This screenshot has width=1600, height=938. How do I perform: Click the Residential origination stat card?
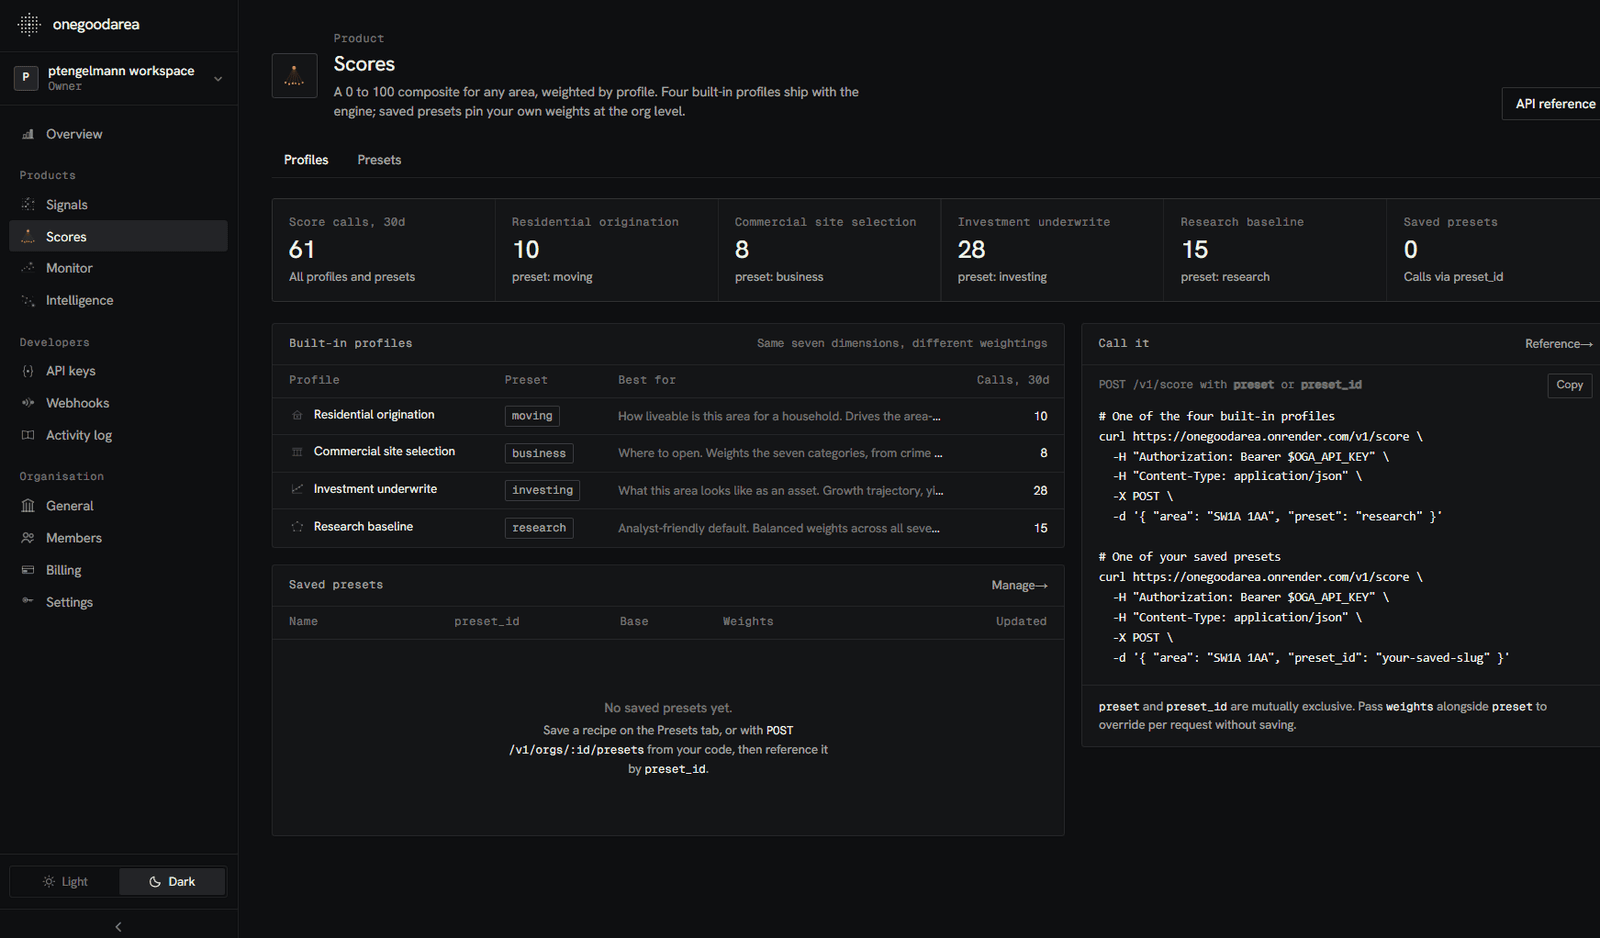pos(607,250)
